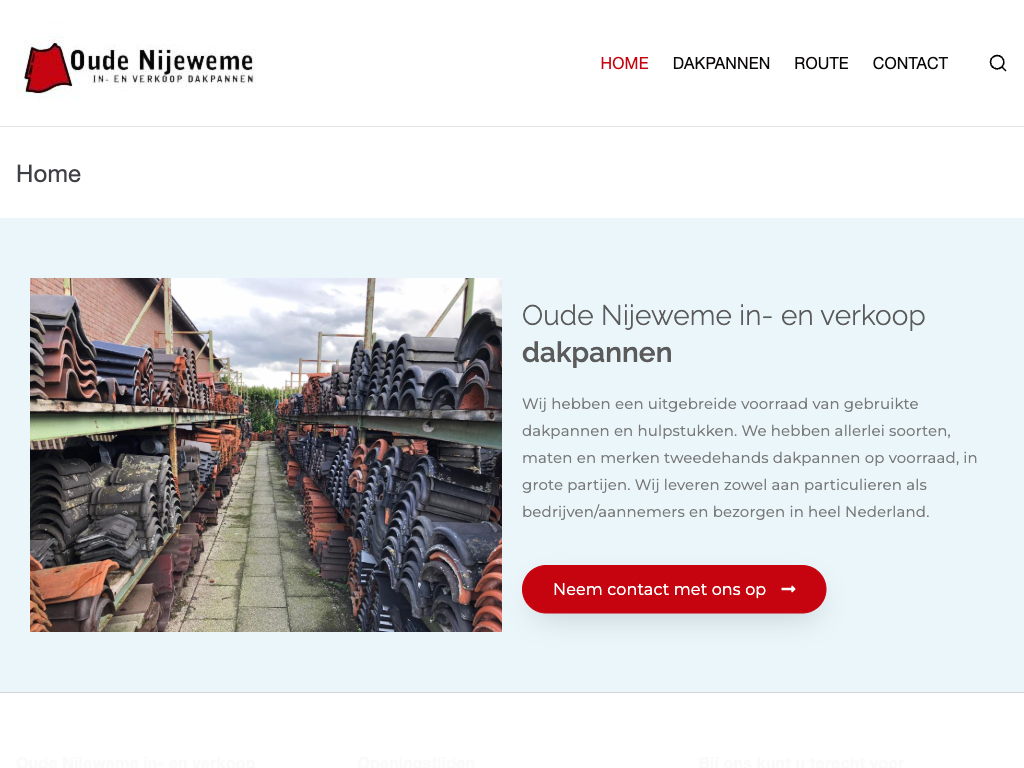Click the 'Home' page title
The height and width of the screenshot is (768, 1024).
pos(48,174)
